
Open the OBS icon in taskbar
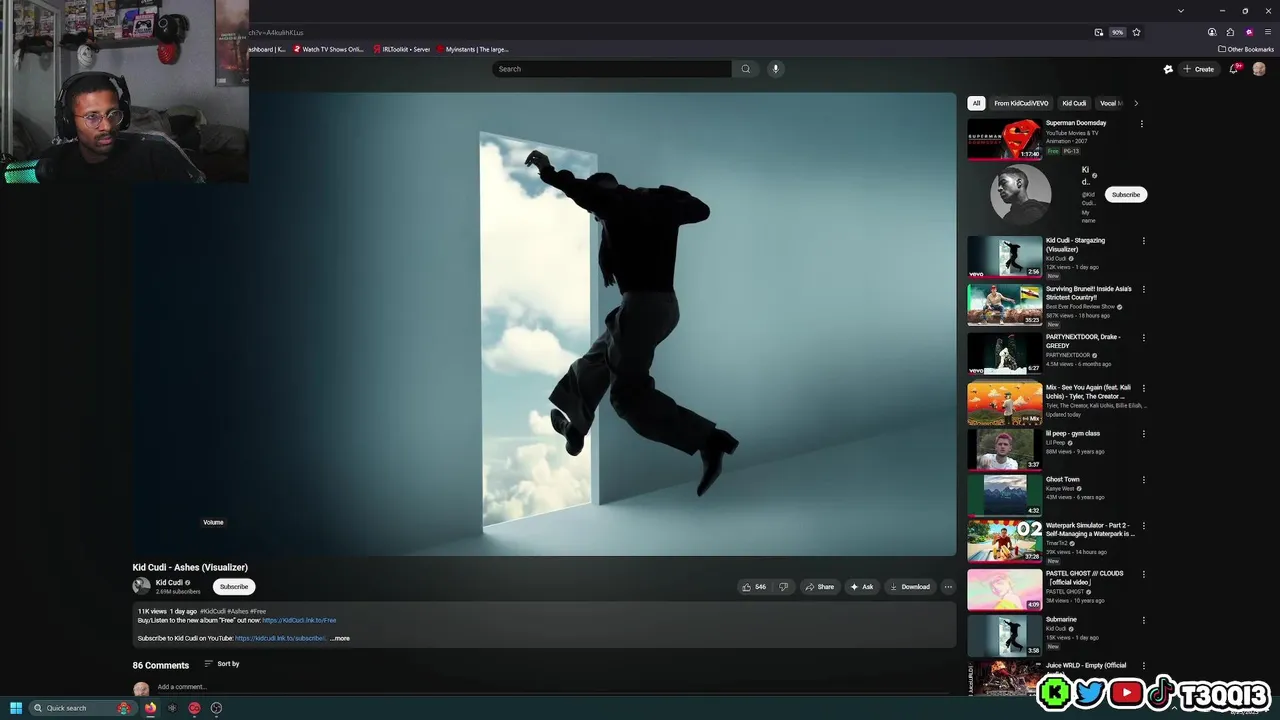point(216,708)
